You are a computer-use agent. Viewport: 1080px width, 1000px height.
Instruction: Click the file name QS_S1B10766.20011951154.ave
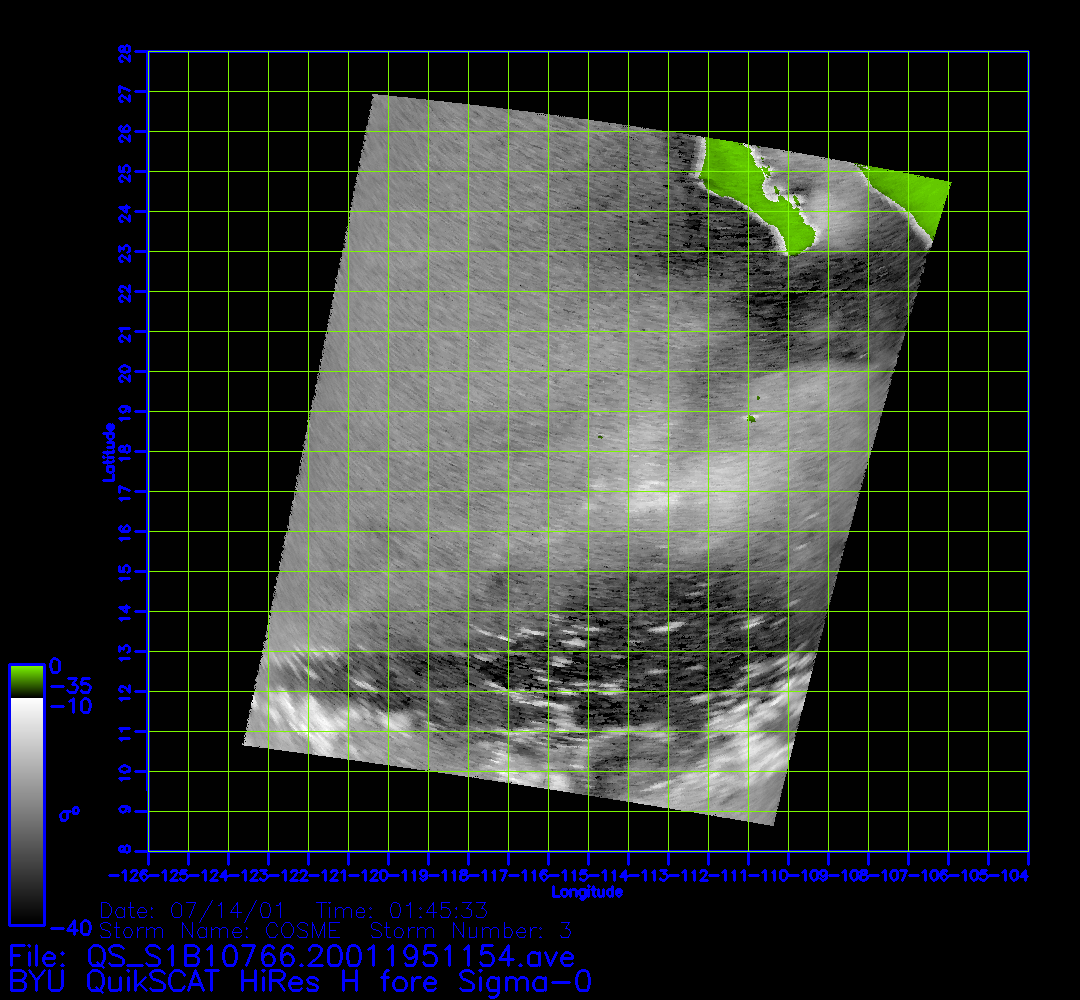tap(332, 957)
